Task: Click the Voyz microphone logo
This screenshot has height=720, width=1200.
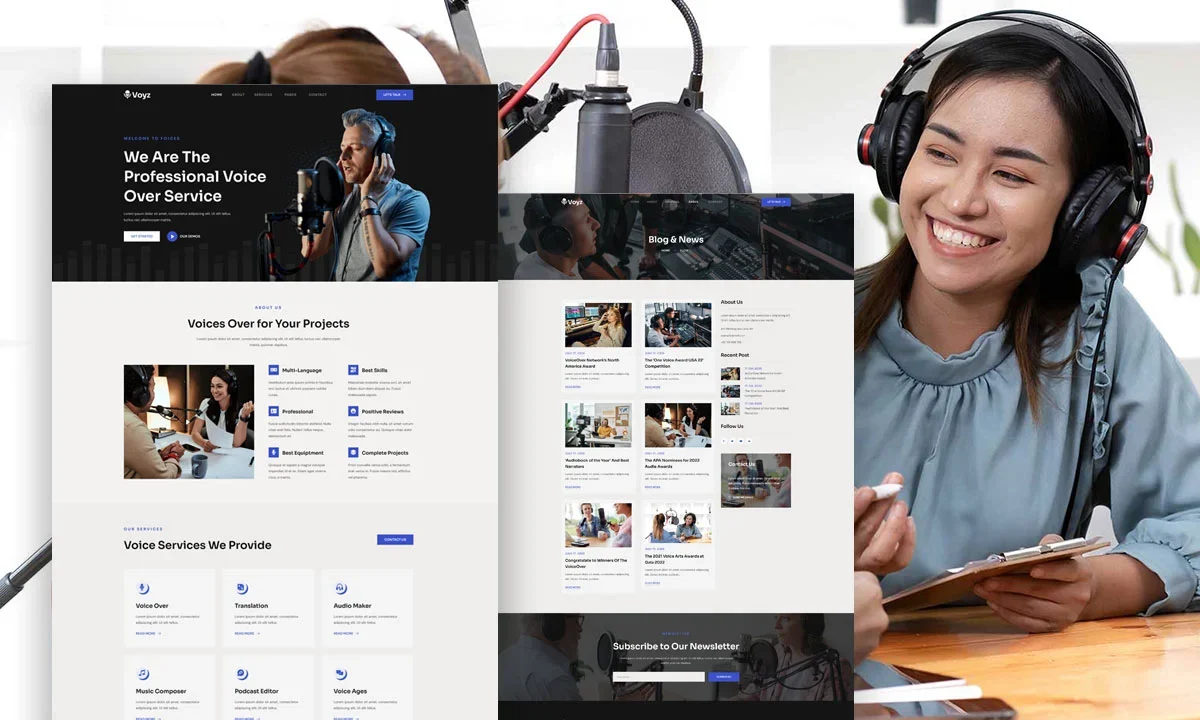Action: pyautogui.click(x=129, y=93)
